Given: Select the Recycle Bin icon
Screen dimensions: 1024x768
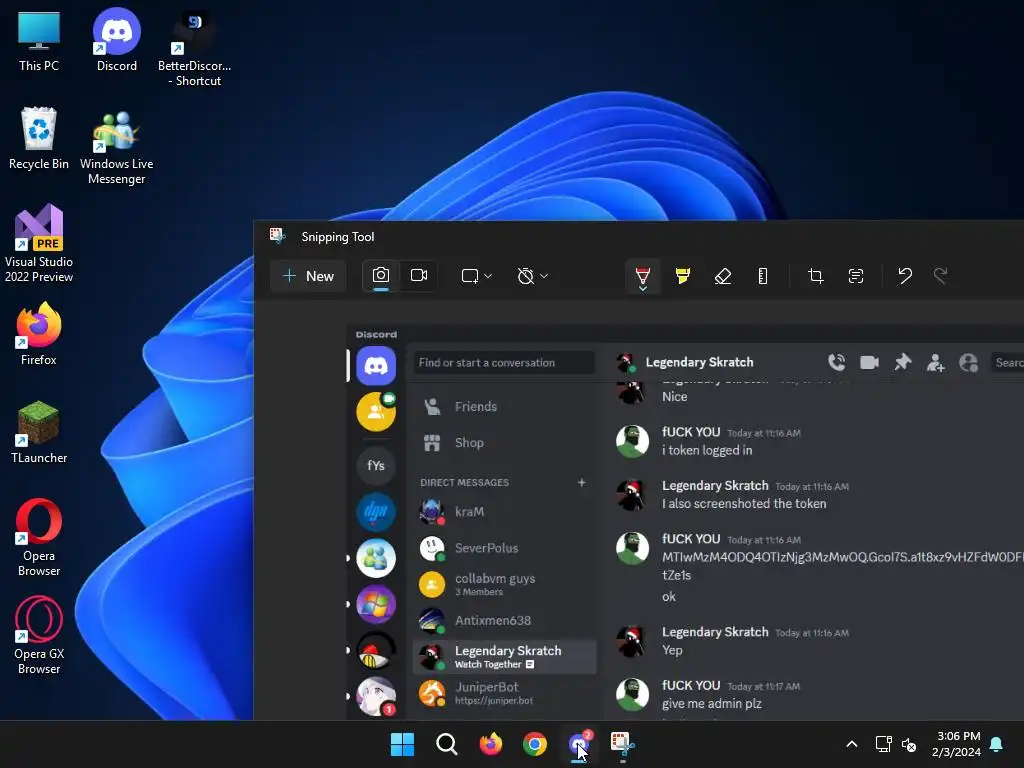Looking at the screenshot, I should 39,138.
